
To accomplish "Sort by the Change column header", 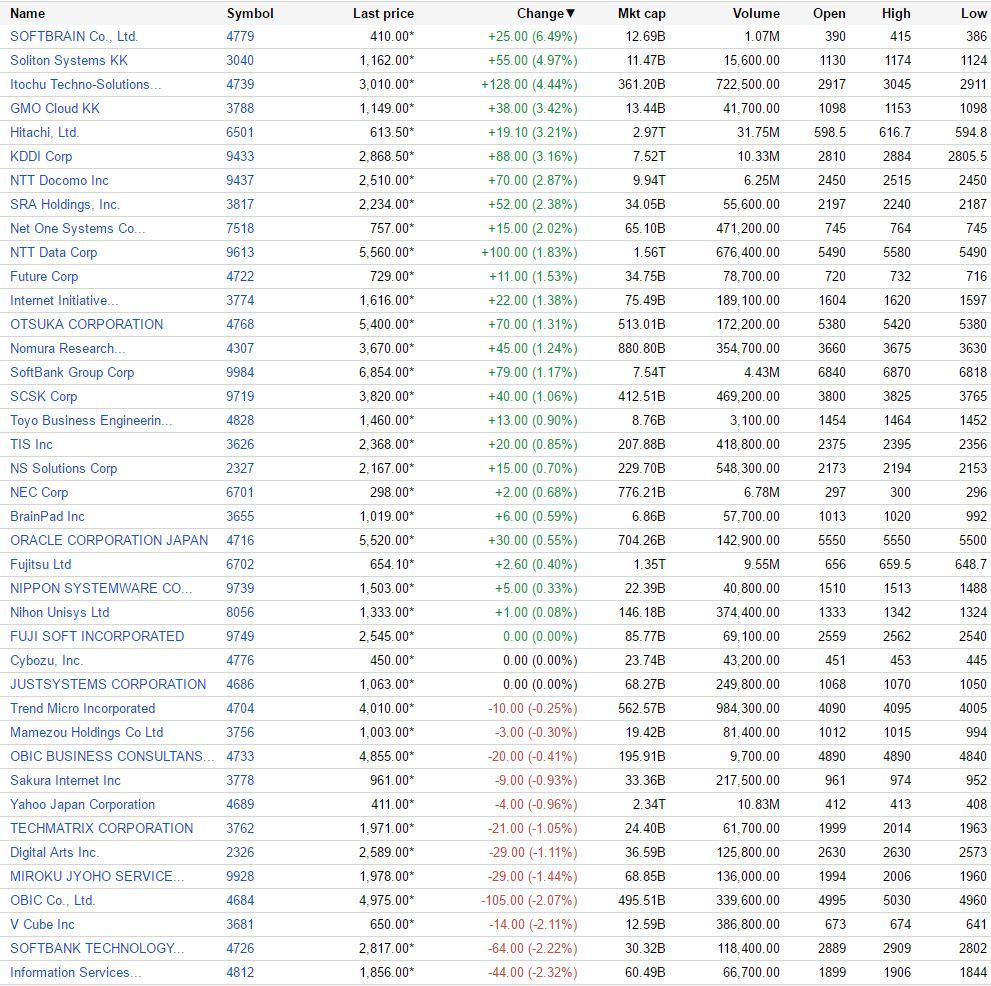I will click(x=546, y=13).
